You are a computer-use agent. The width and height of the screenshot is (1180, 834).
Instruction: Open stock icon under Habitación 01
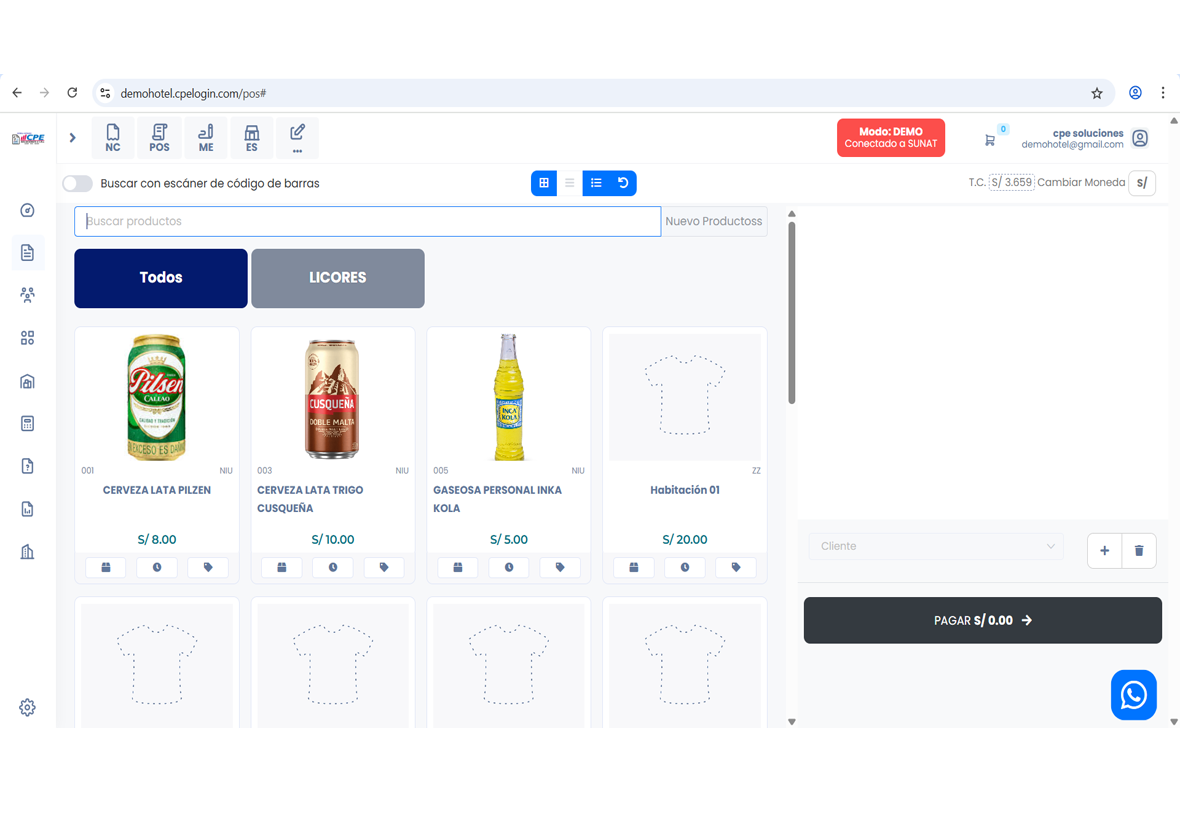(x=634, y=567)
